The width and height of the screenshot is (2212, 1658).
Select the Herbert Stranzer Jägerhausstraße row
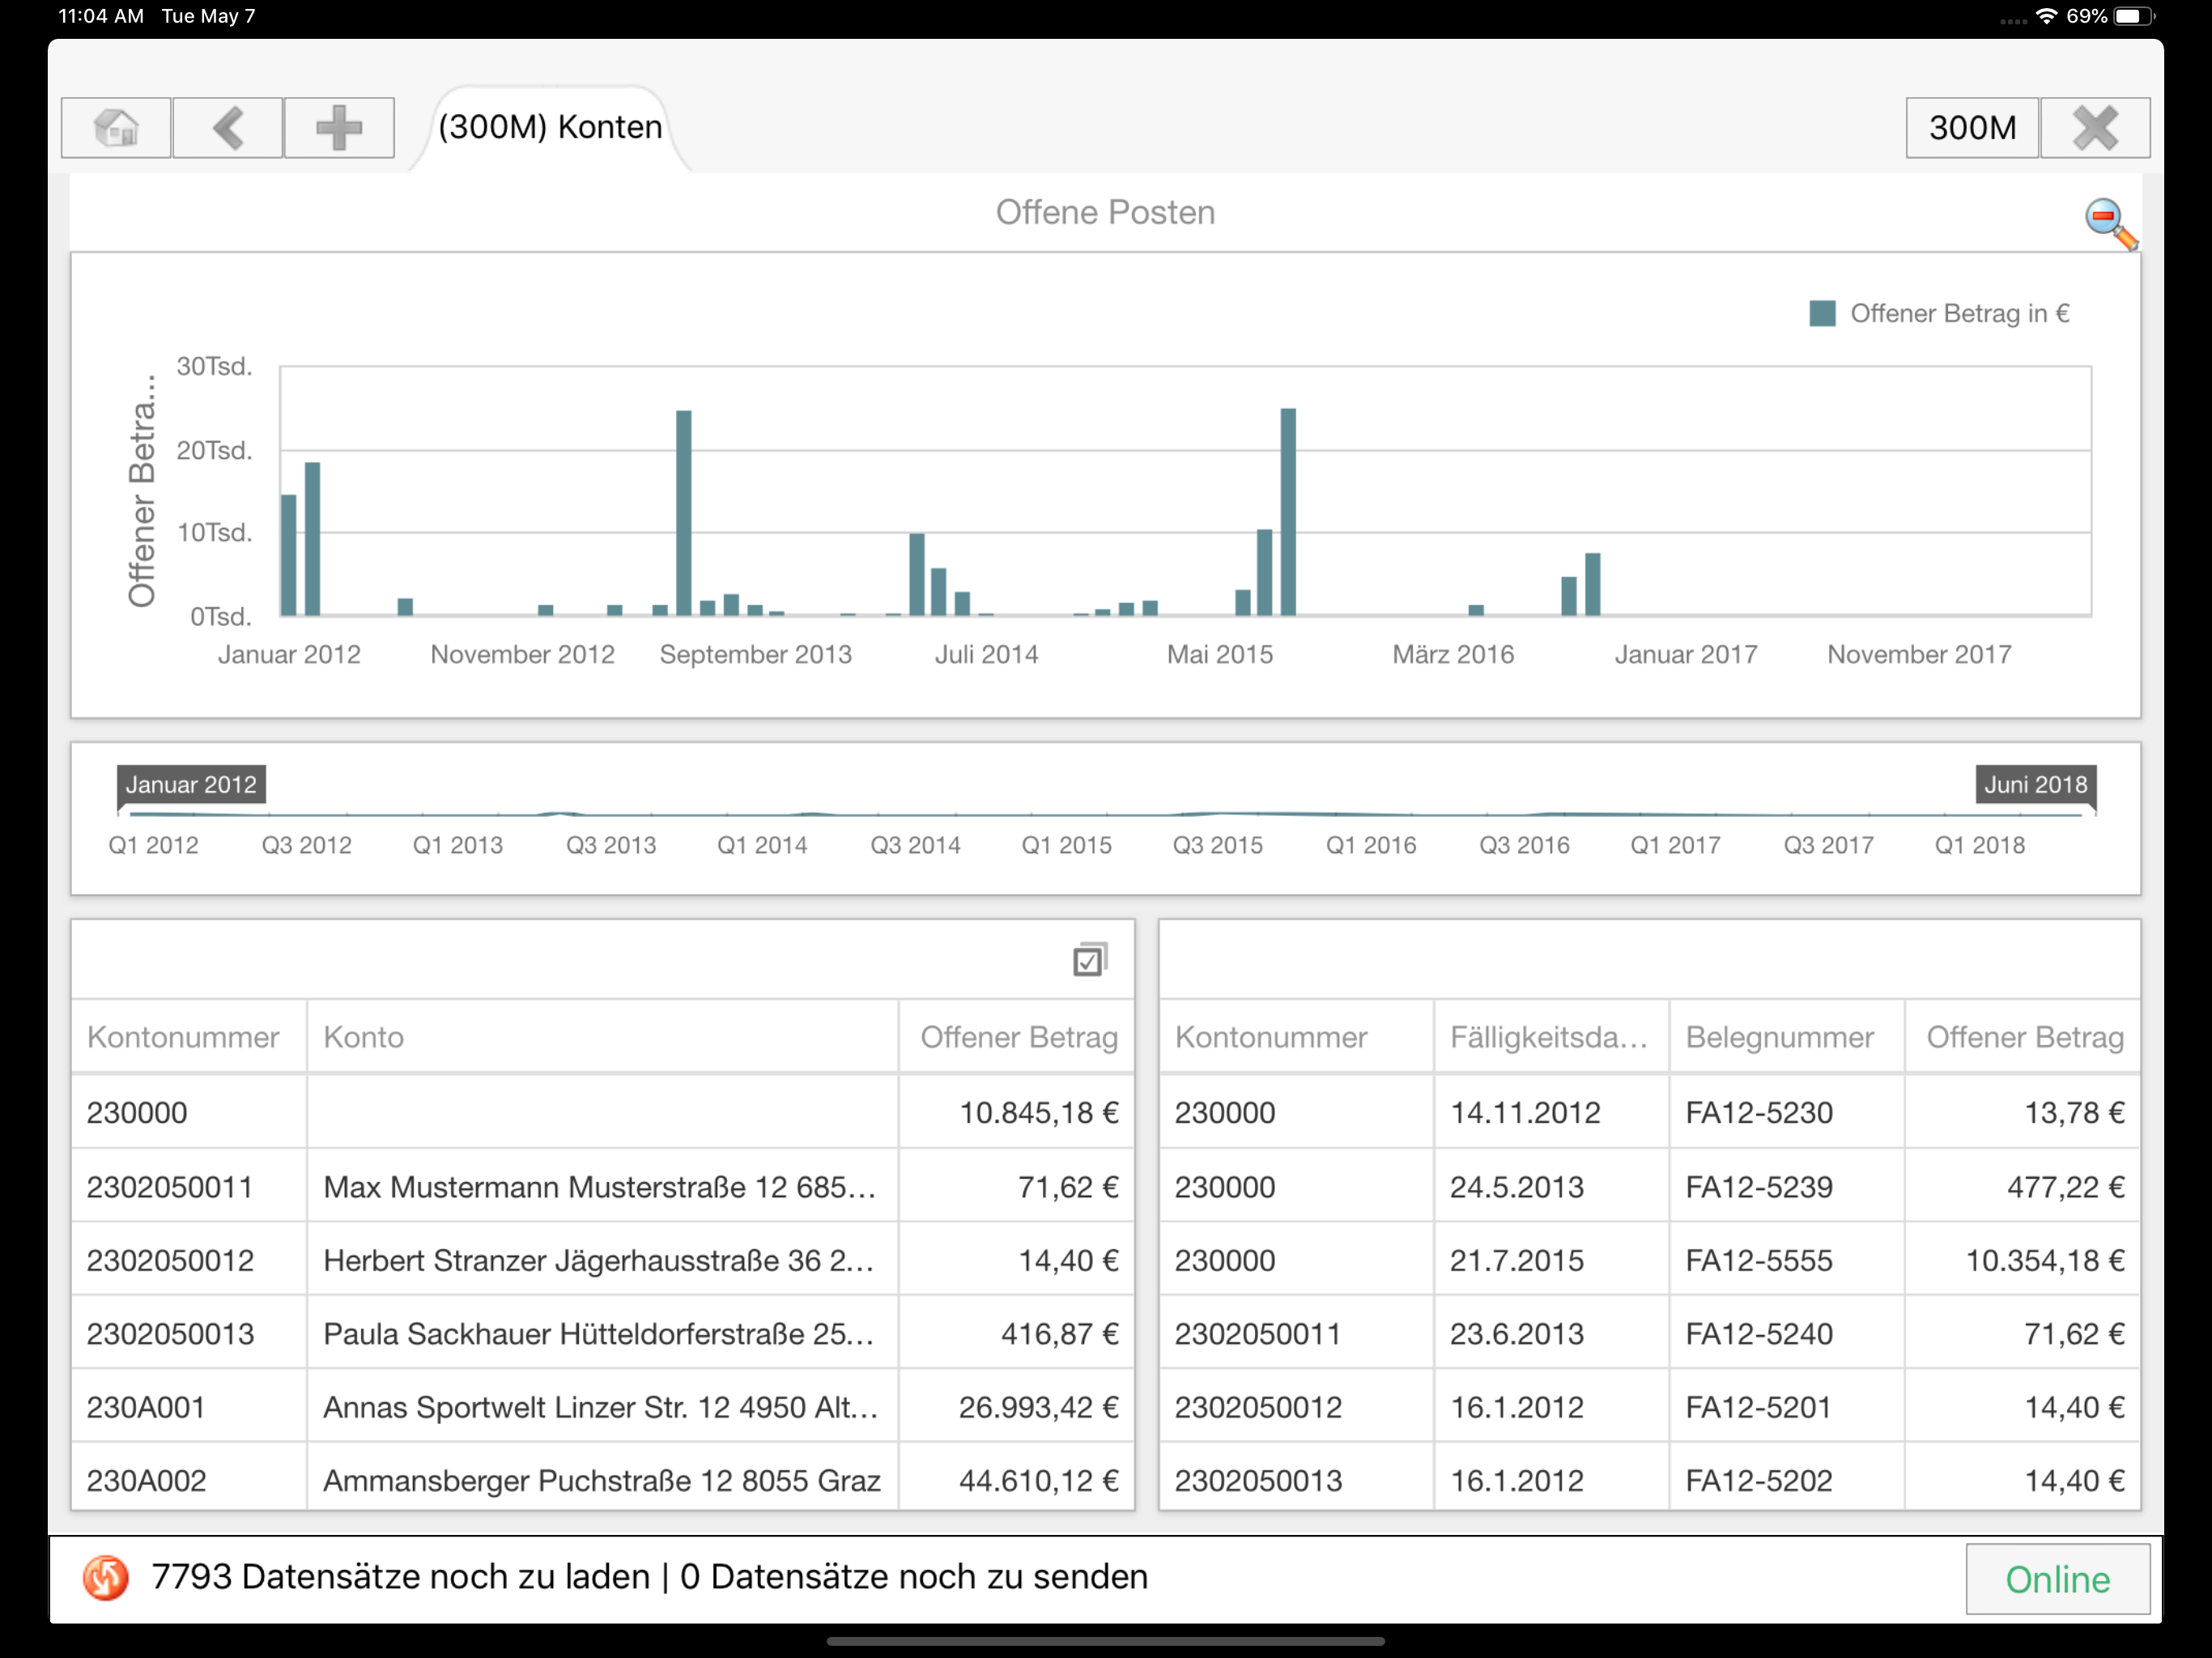coord(602,1260)
